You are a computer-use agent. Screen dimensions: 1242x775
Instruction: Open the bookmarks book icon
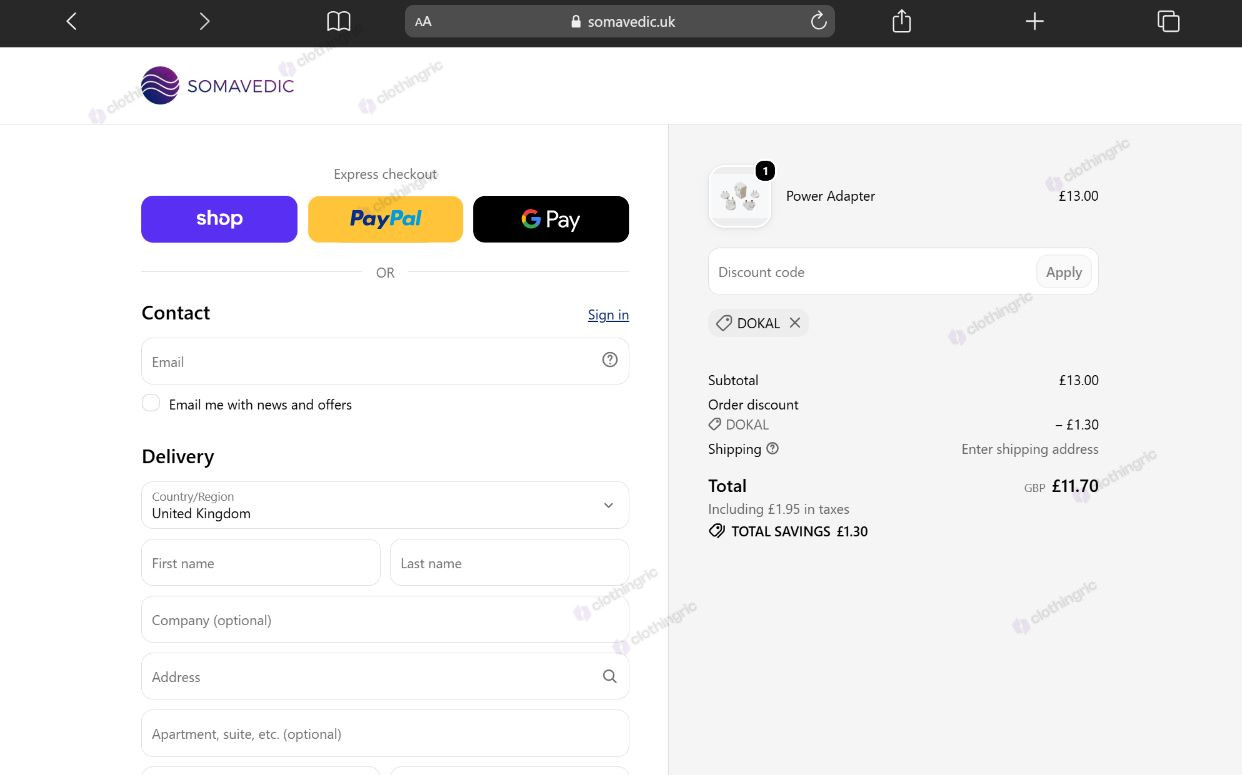pyautogui.click(x=339, y=21)
